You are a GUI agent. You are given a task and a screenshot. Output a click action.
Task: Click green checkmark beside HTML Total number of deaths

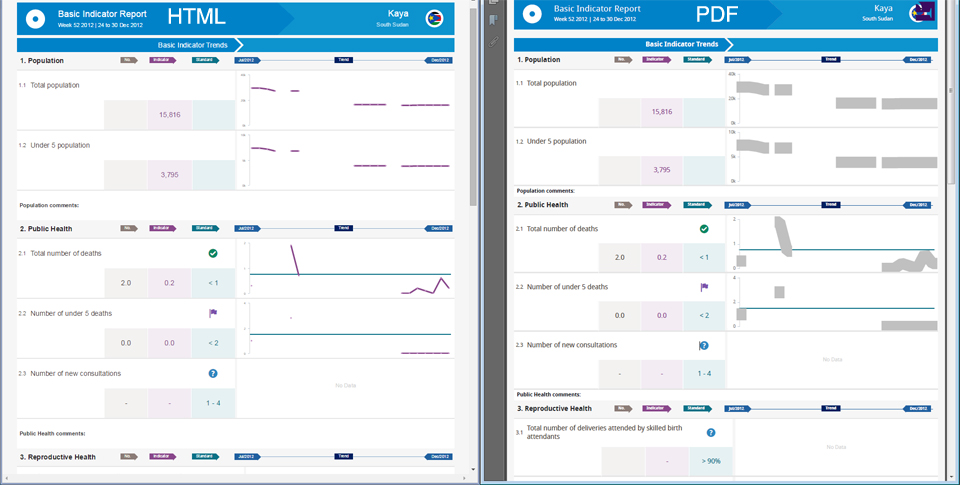coord(213,254)
